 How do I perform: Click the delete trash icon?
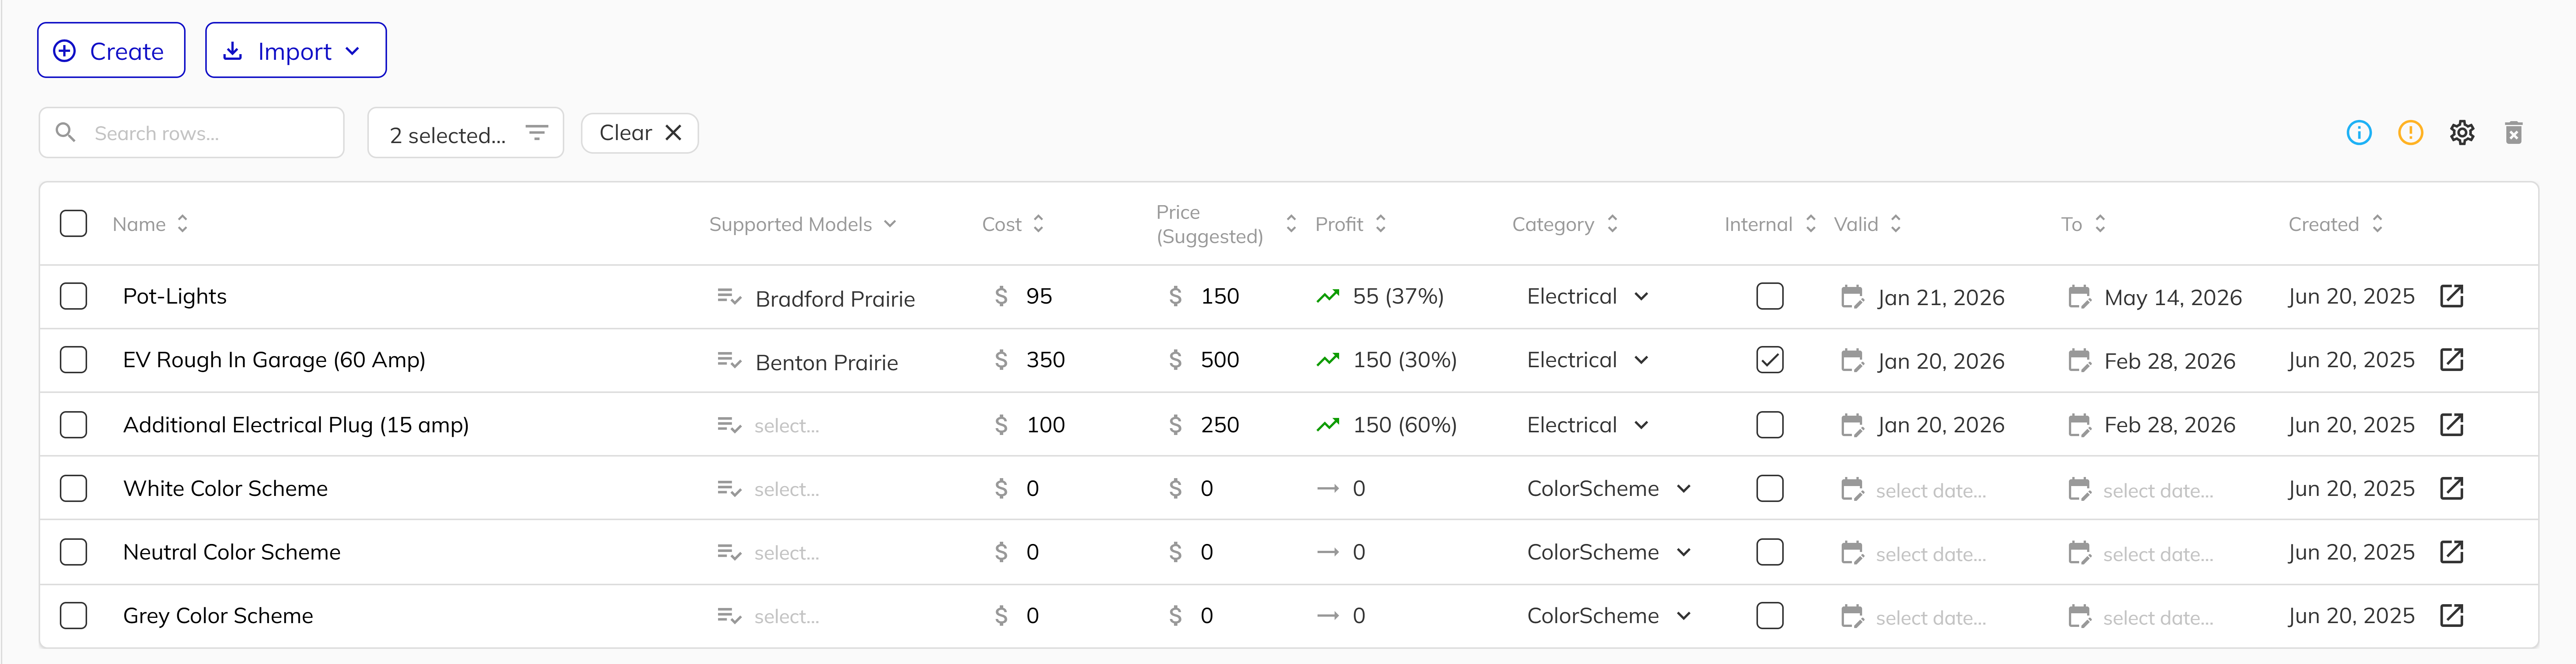(2513, 132)
